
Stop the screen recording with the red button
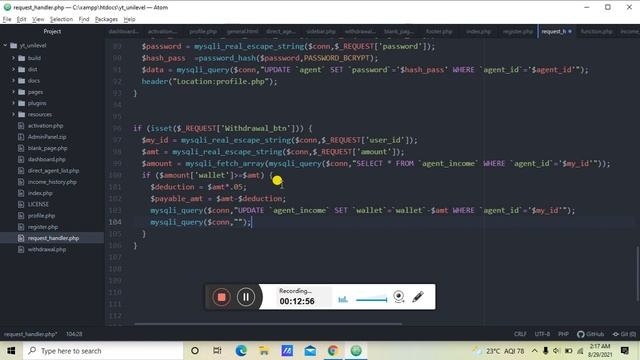[x=221, y=297]
